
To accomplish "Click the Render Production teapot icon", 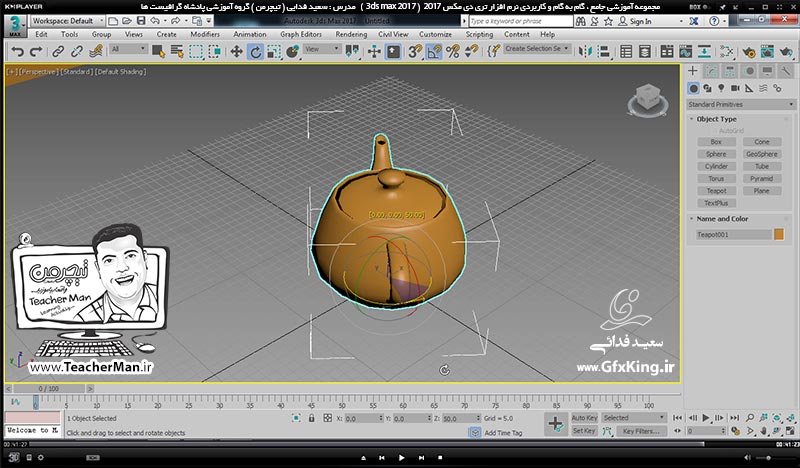I will [x=786, y=52].
